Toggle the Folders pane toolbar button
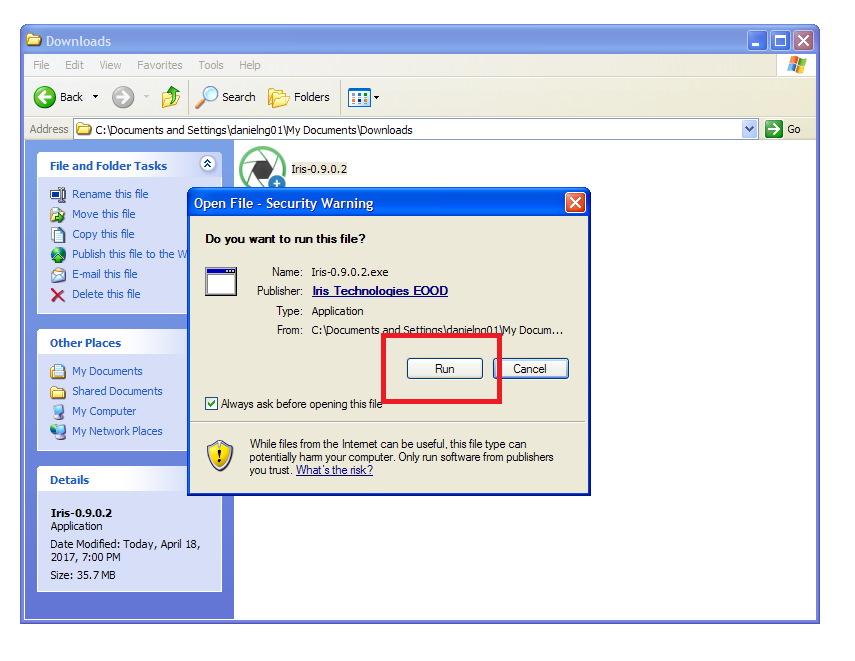Image resolution: width=855 pixels, height=661 pixels. tap(298, 97)
